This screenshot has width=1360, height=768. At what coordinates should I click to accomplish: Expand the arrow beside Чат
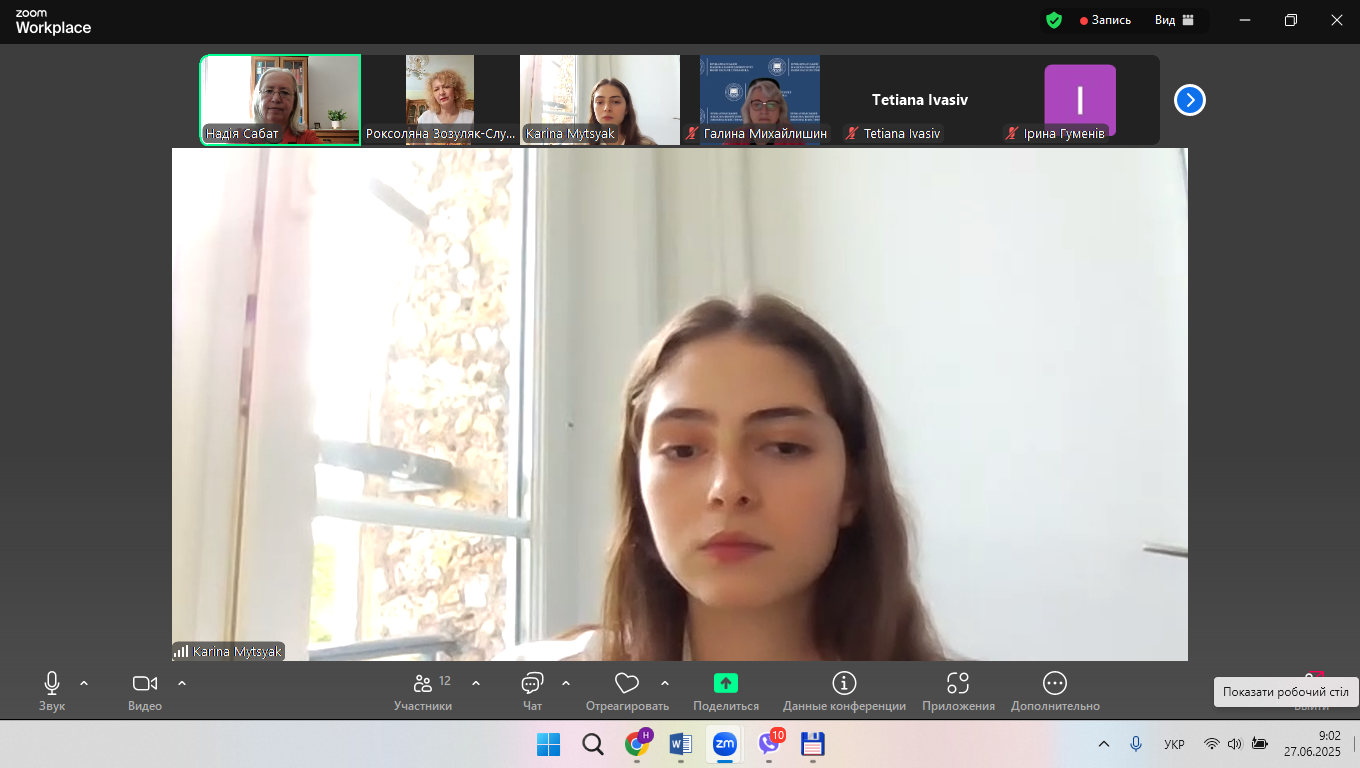coord(566,683)
